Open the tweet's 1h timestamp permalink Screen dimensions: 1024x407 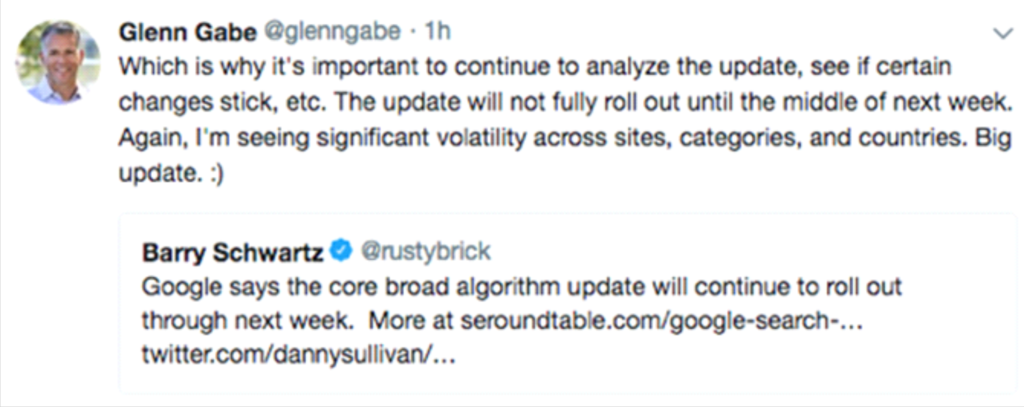click(x=438, y=31)
